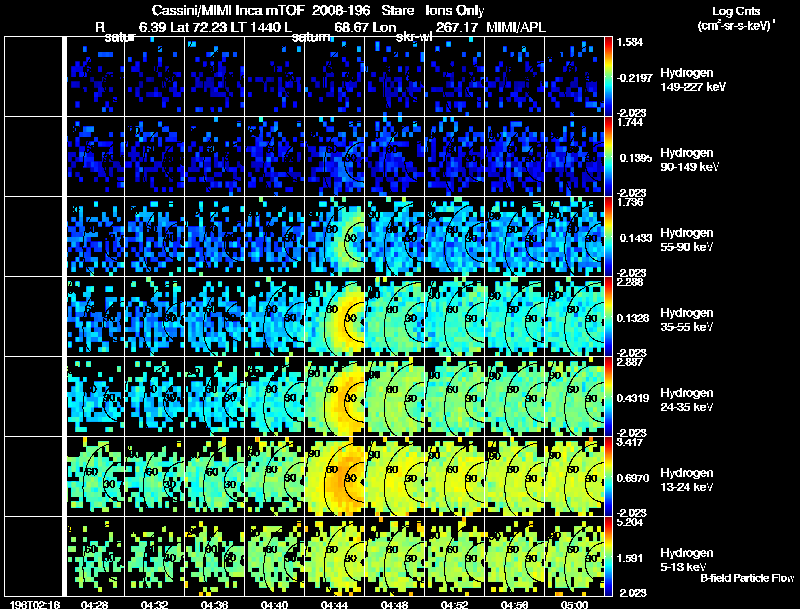Viewport: 800px width, 609px height.
Task: Click the 'LT 1440' value in header
Action: [255, 27]
